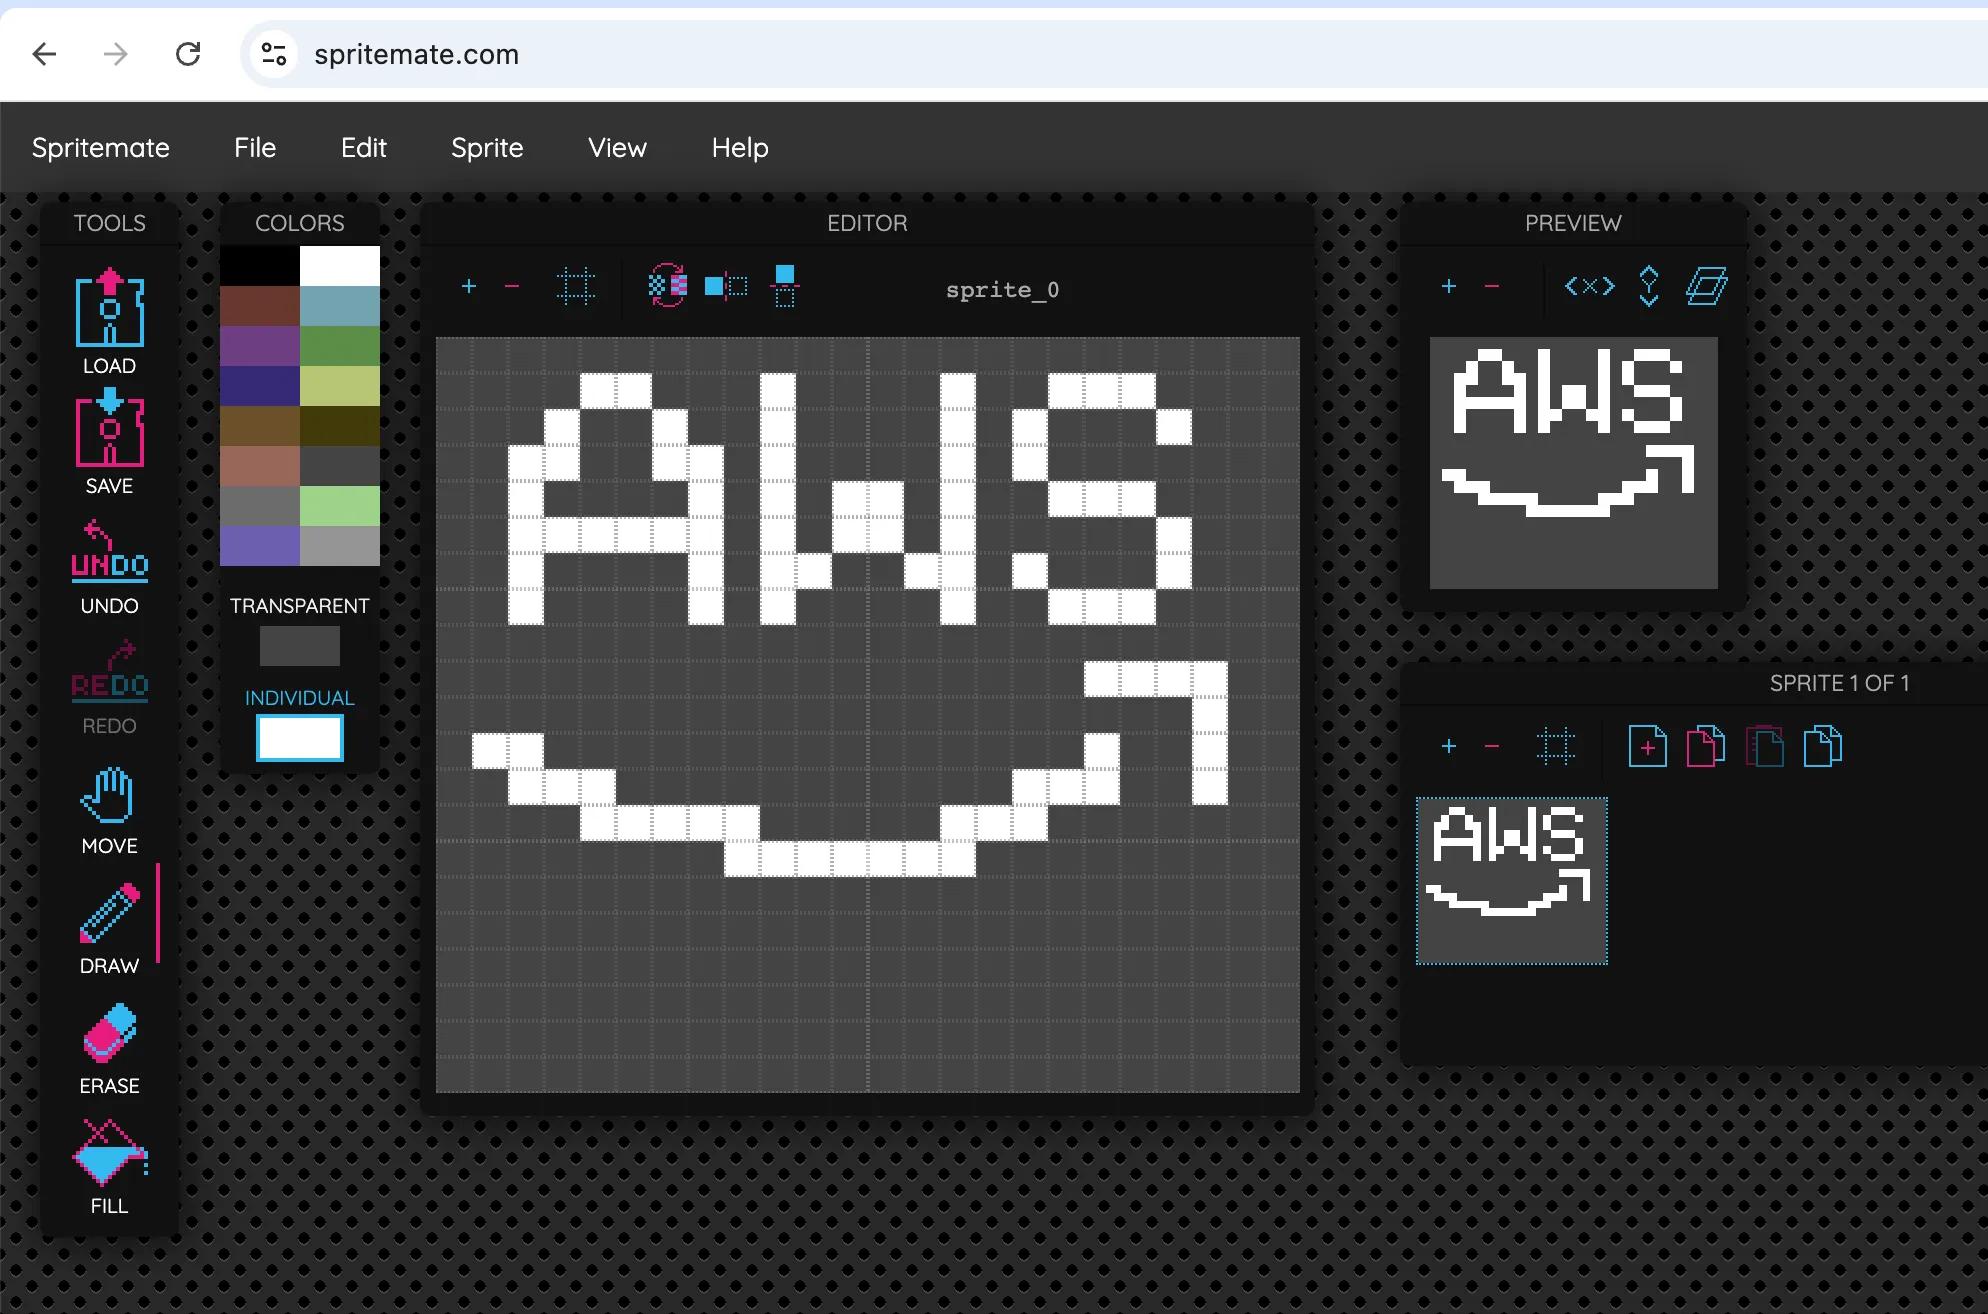The width and height of the screenshot is (1988, 1314).
Task: Click the browser forward arrow
Action: click(x=116, y=54)
